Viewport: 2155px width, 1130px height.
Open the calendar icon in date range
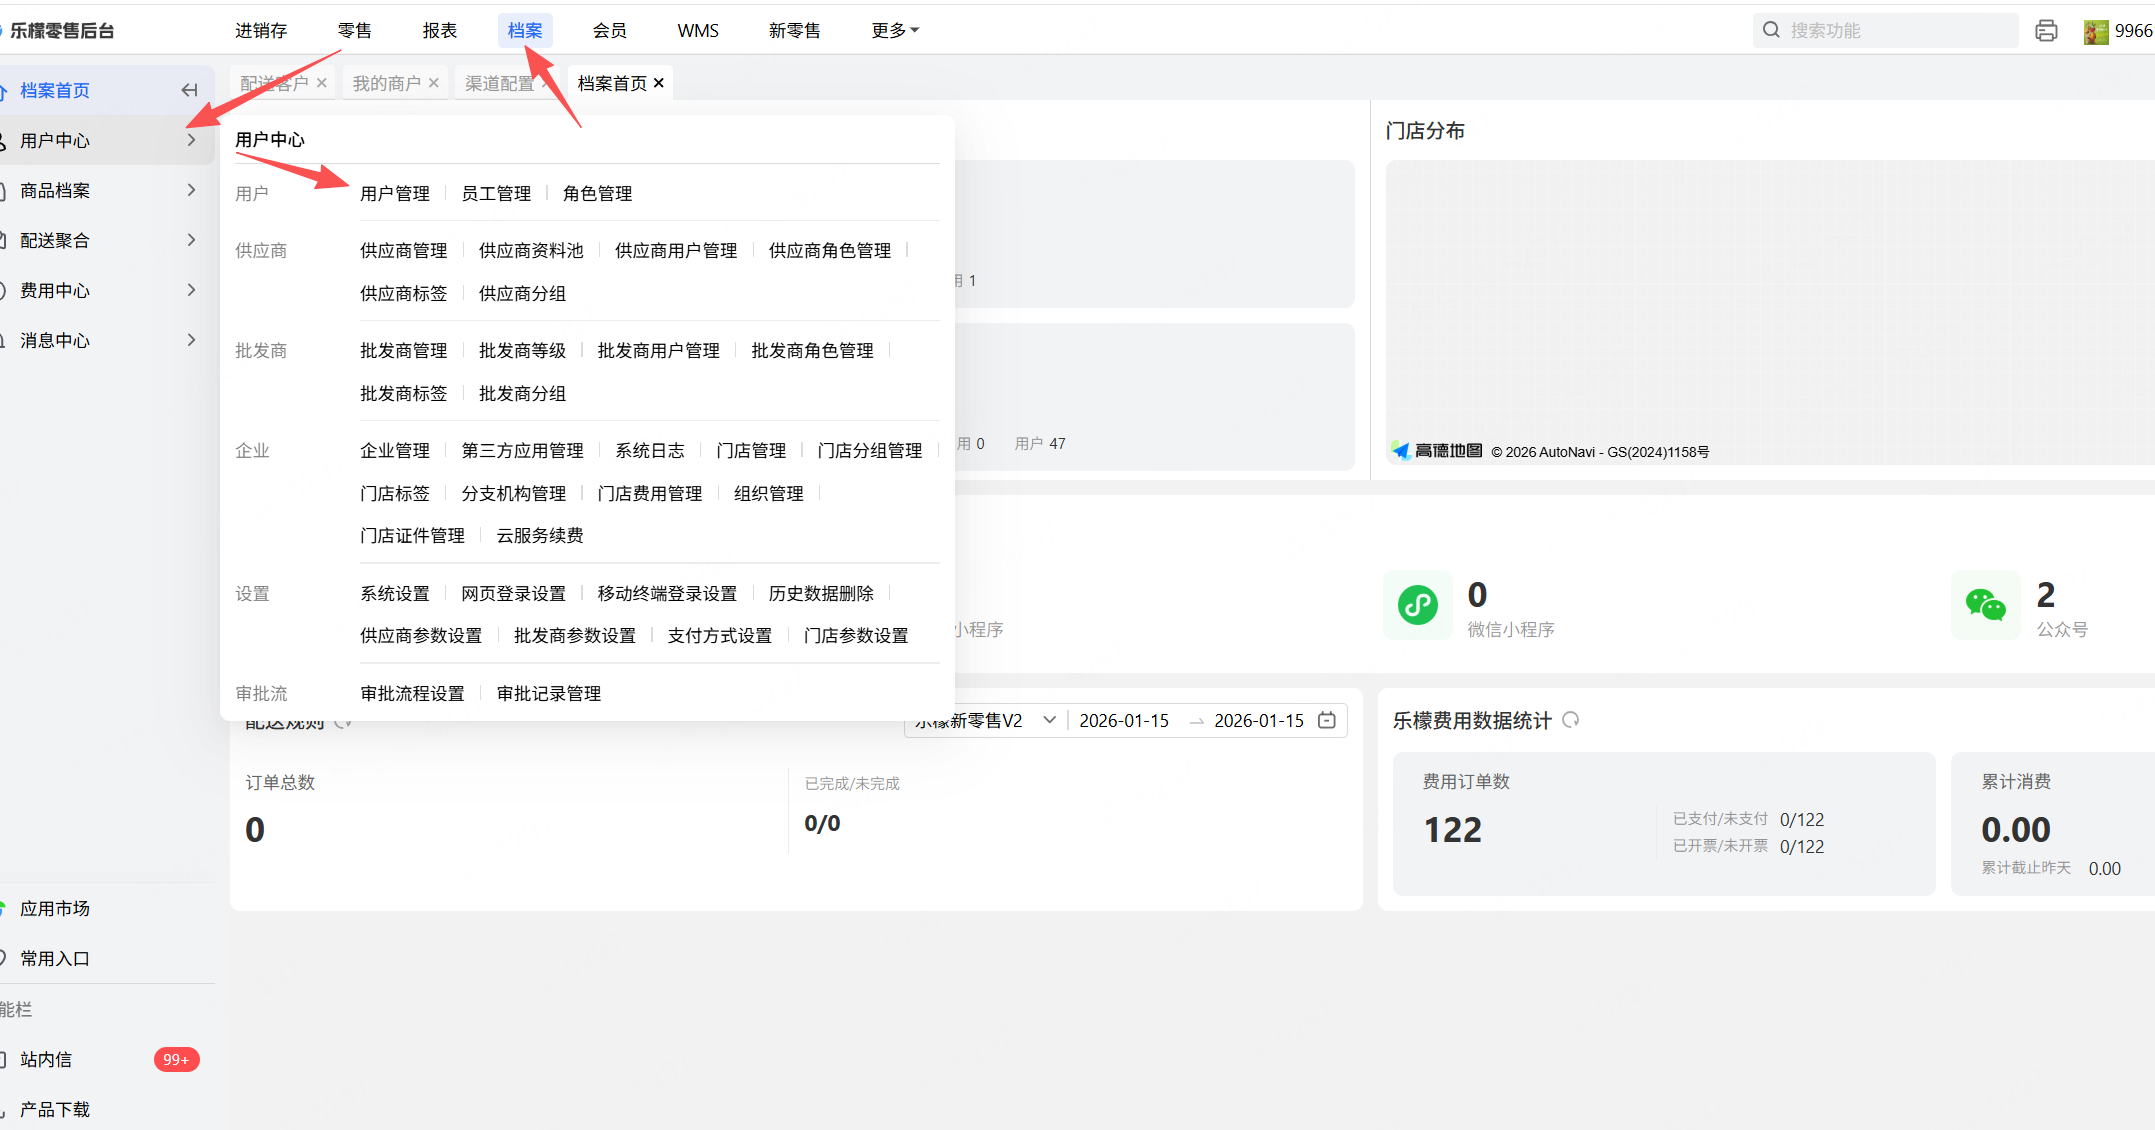click(x=1327, y=720)
